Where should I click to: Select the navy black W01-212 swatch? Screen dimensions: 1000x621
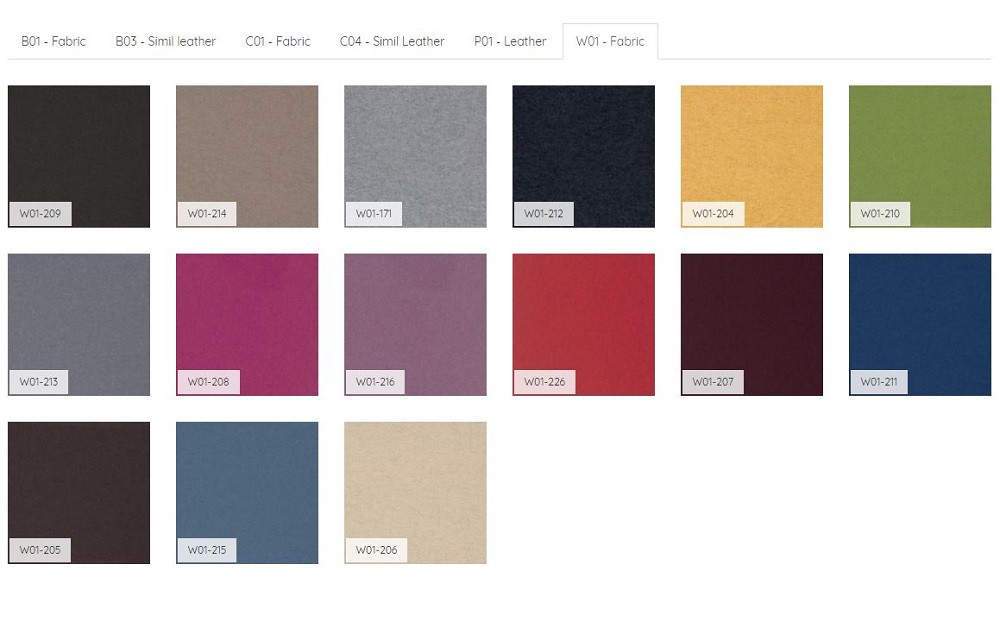tap(583, 156)
